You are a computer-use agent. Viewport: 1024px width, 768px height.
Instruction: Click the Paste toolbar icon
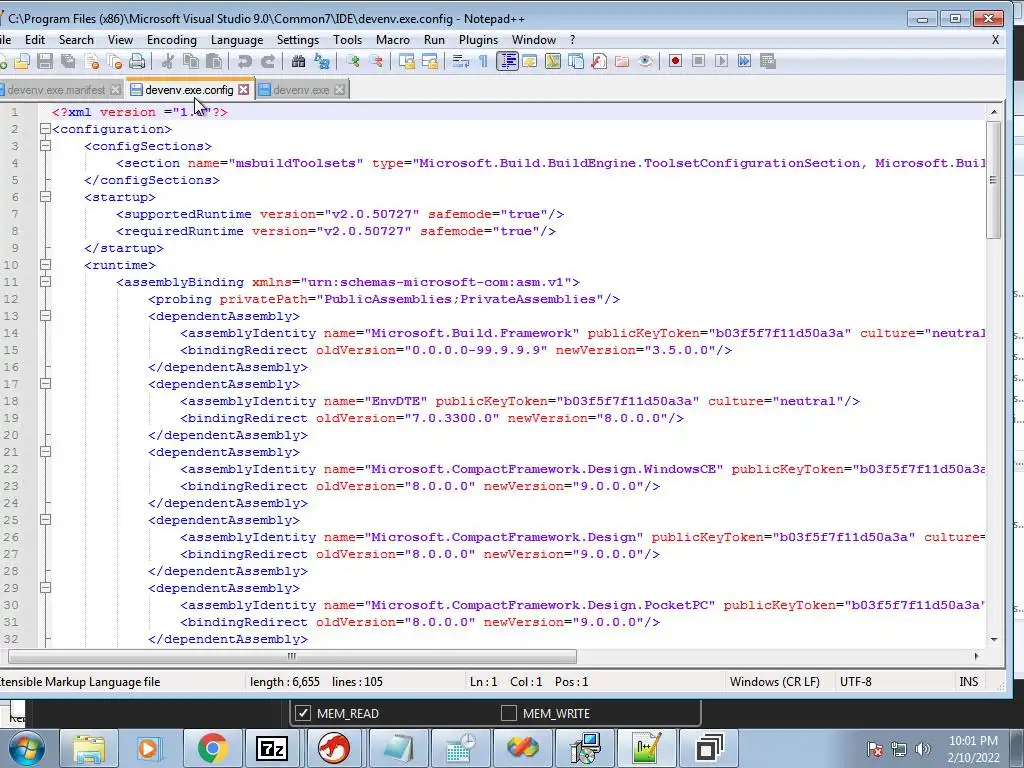pos(213,61)
